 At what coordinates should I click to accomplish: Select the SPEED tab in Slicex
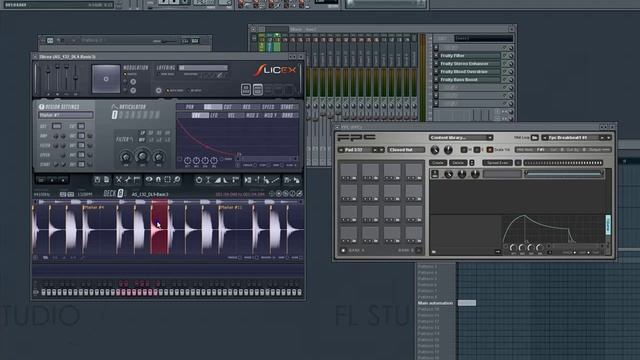click(268, 107)
